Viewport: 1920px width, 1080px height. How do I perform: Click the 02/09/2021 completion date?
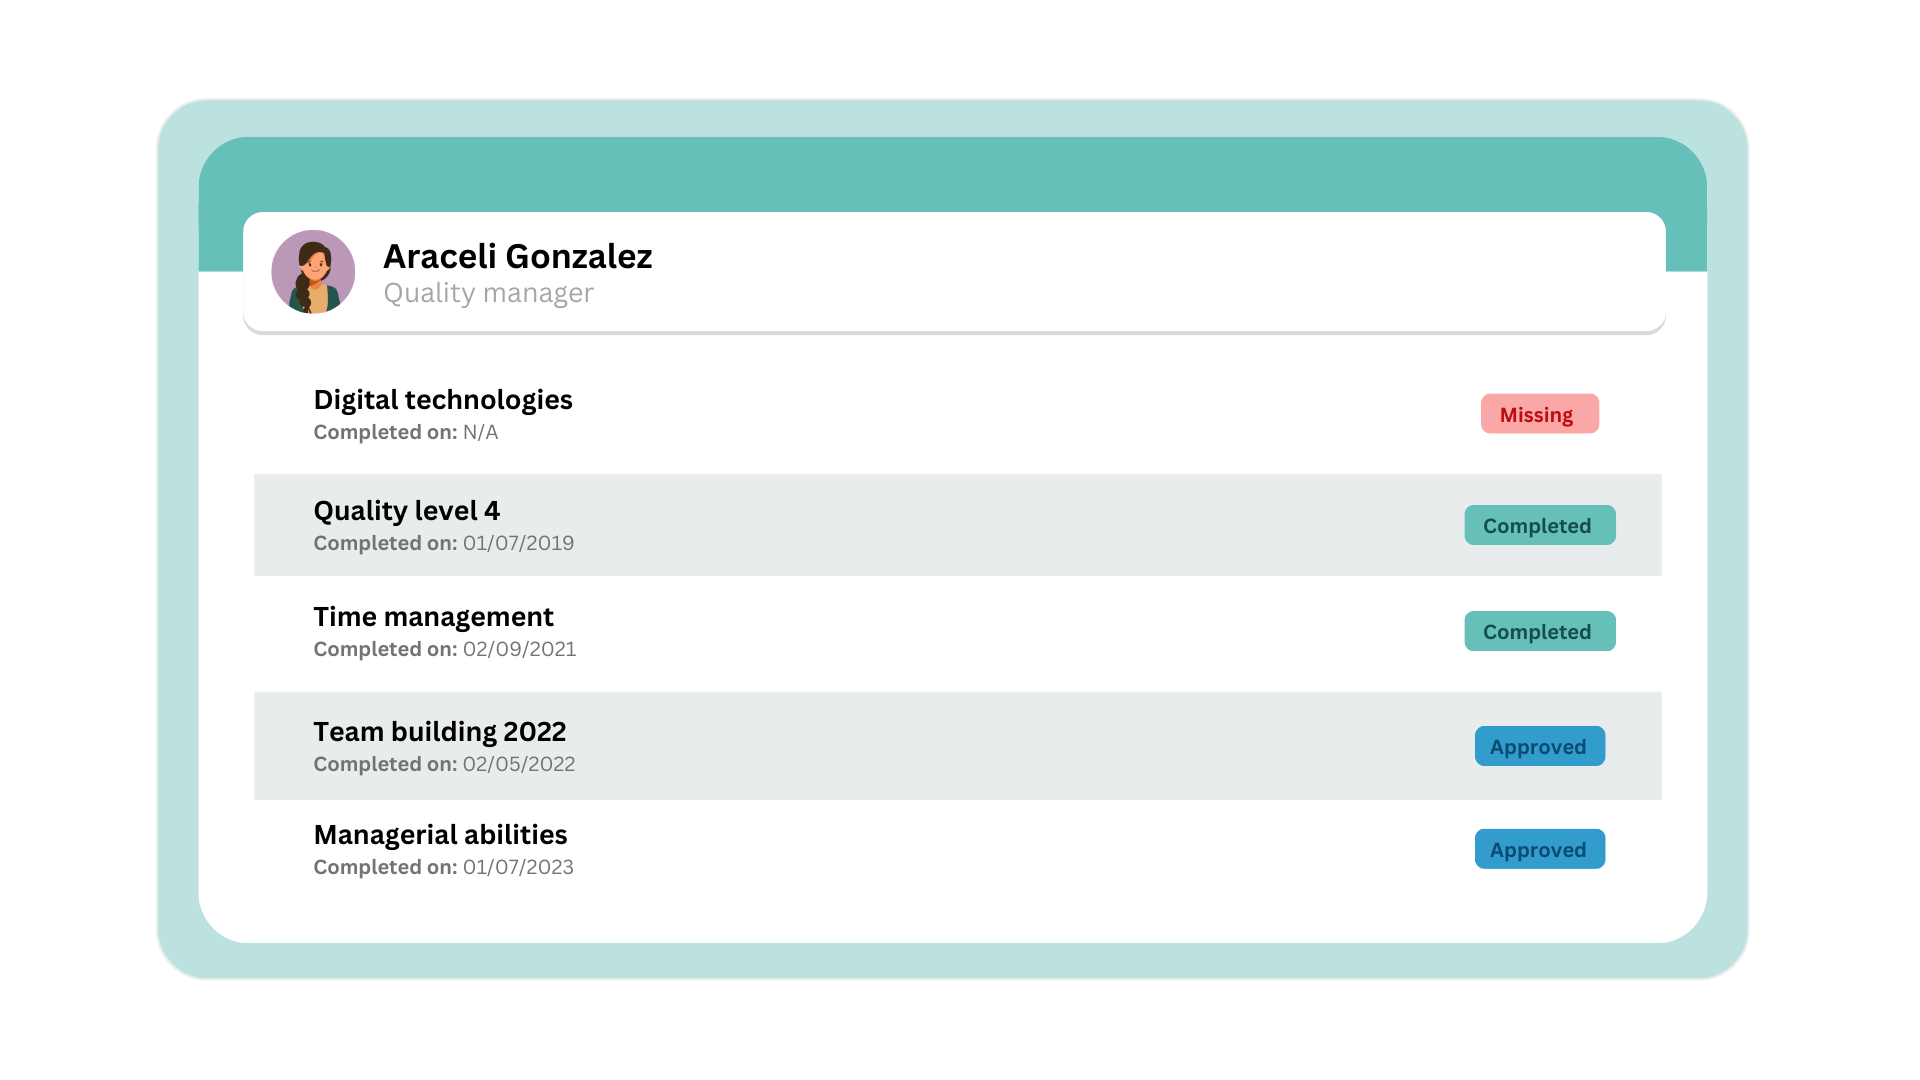[x=519, y=650]
